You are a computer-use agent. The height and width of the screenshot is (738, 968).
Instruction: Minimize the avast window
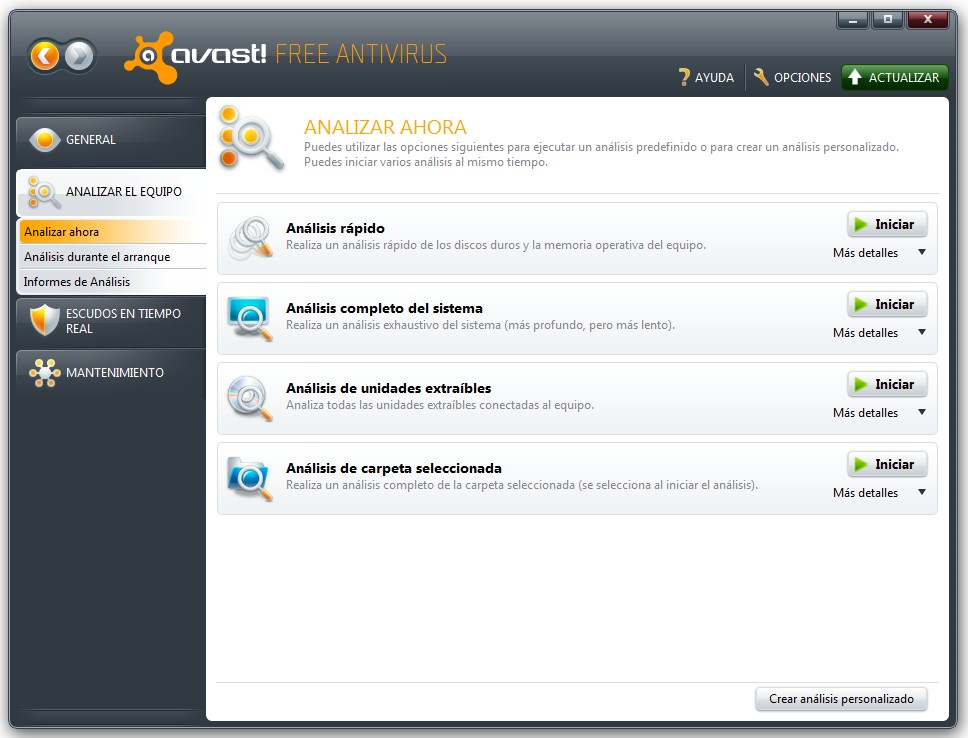(853, 20)
